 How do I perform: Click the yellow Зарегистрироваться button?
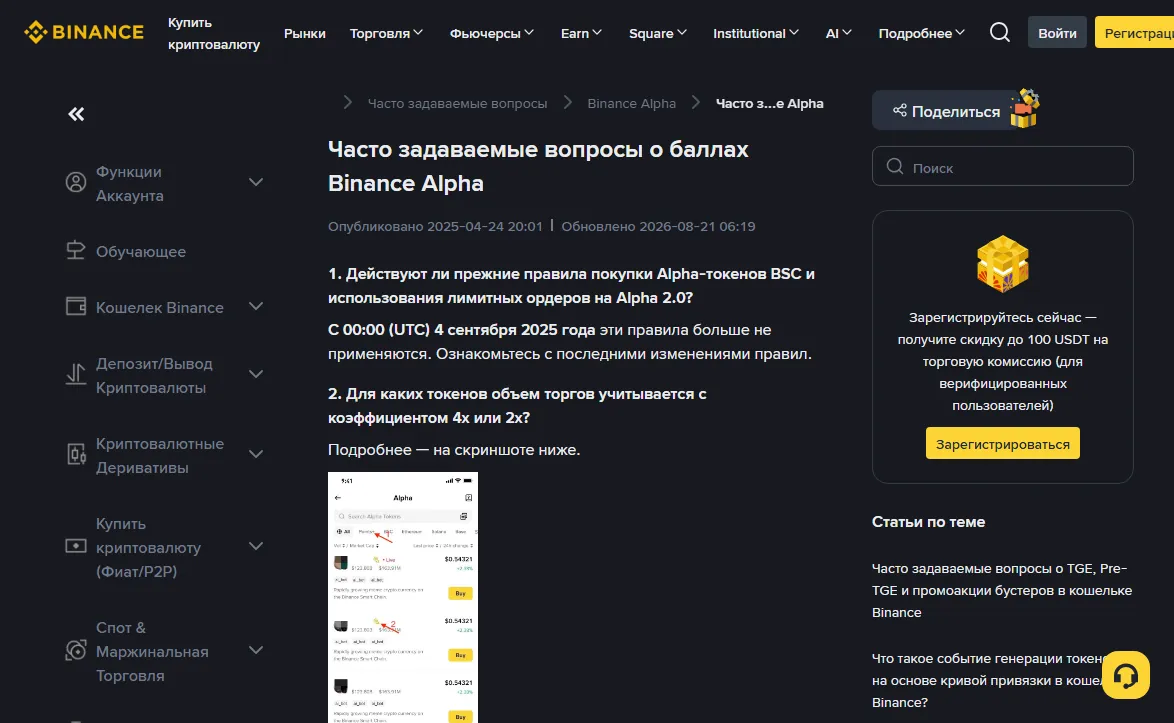[x=1003, y=444]
